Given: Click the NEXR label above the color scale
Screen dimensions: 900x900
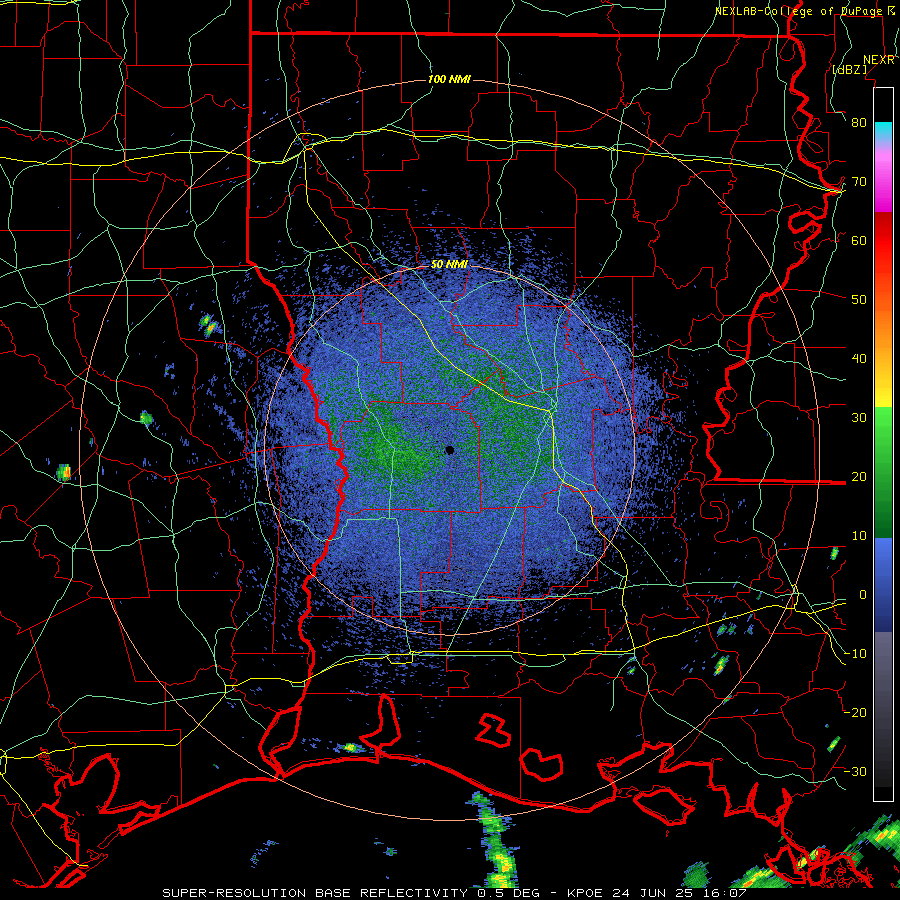Looking at the screenshot, I should (879, 60).
